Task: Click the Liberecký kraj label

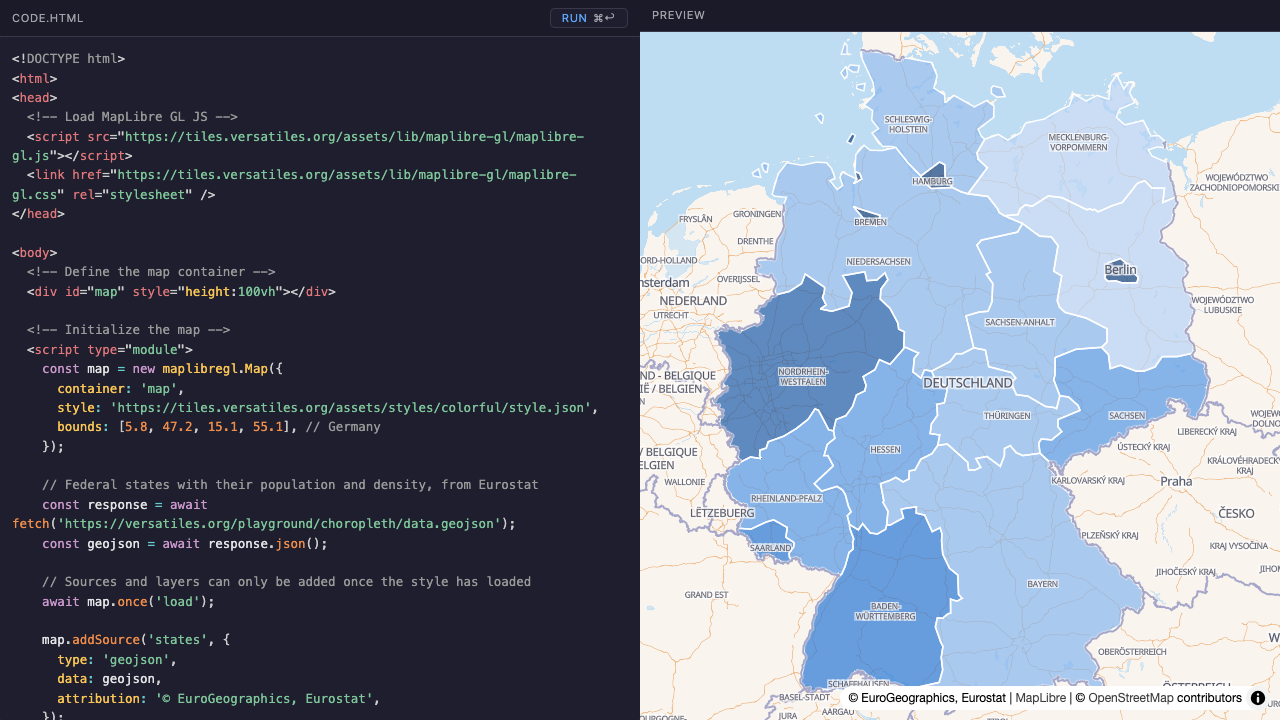Action: tap(1209, 432)
